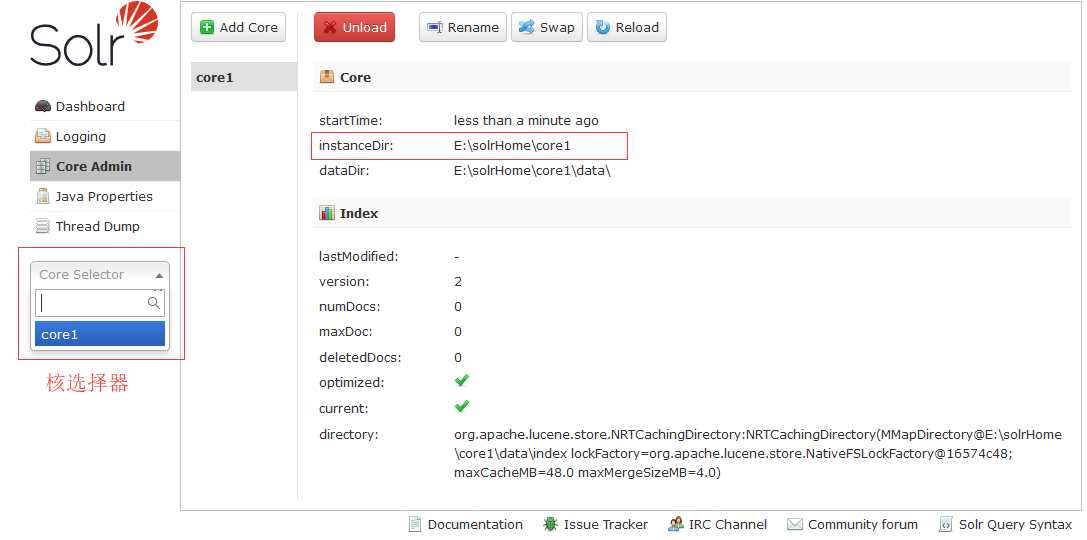Focus the Core Selector search field
This screenshot has width=1087, height=540.
(x=100, y=303)
